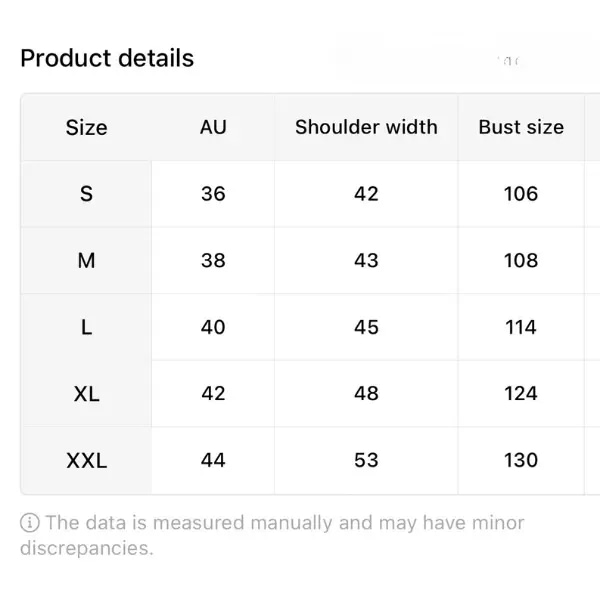The height and width of the screenshot is (600, 600).
Task: Select the L size row label
Action: click(x=86, y=328)
